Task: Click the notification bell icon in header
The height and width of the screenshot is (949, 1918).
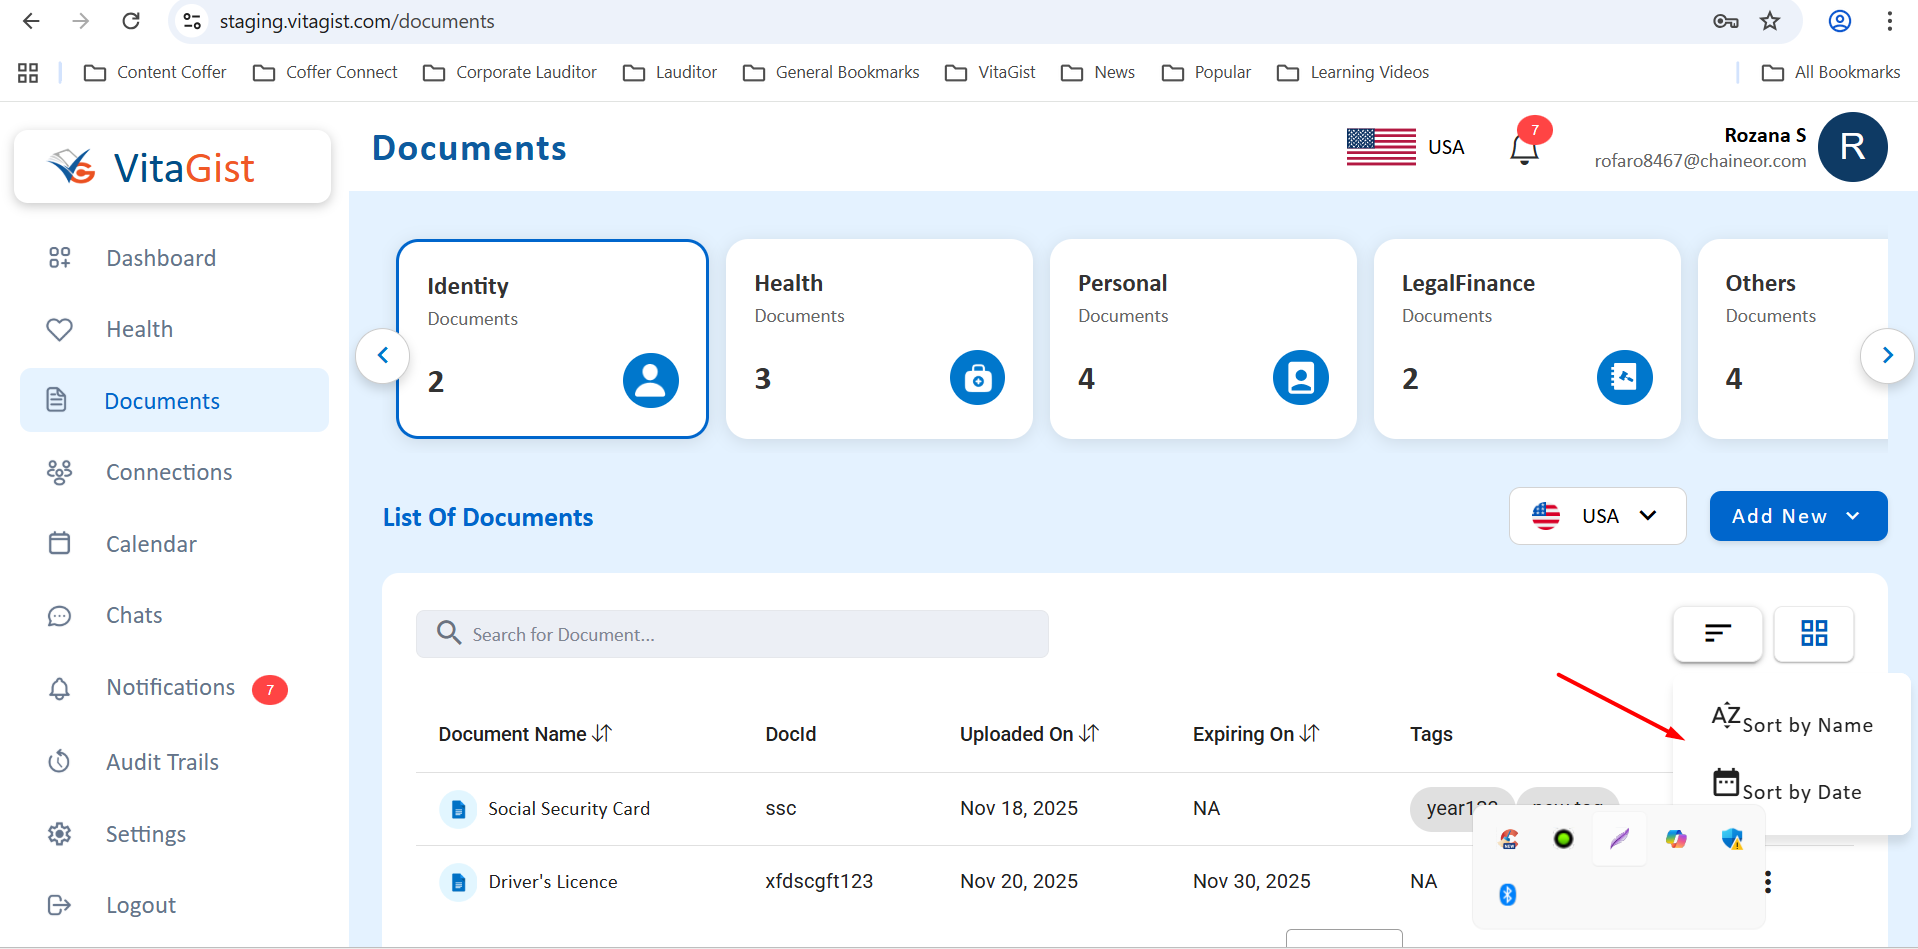Action: (1524, 149)
